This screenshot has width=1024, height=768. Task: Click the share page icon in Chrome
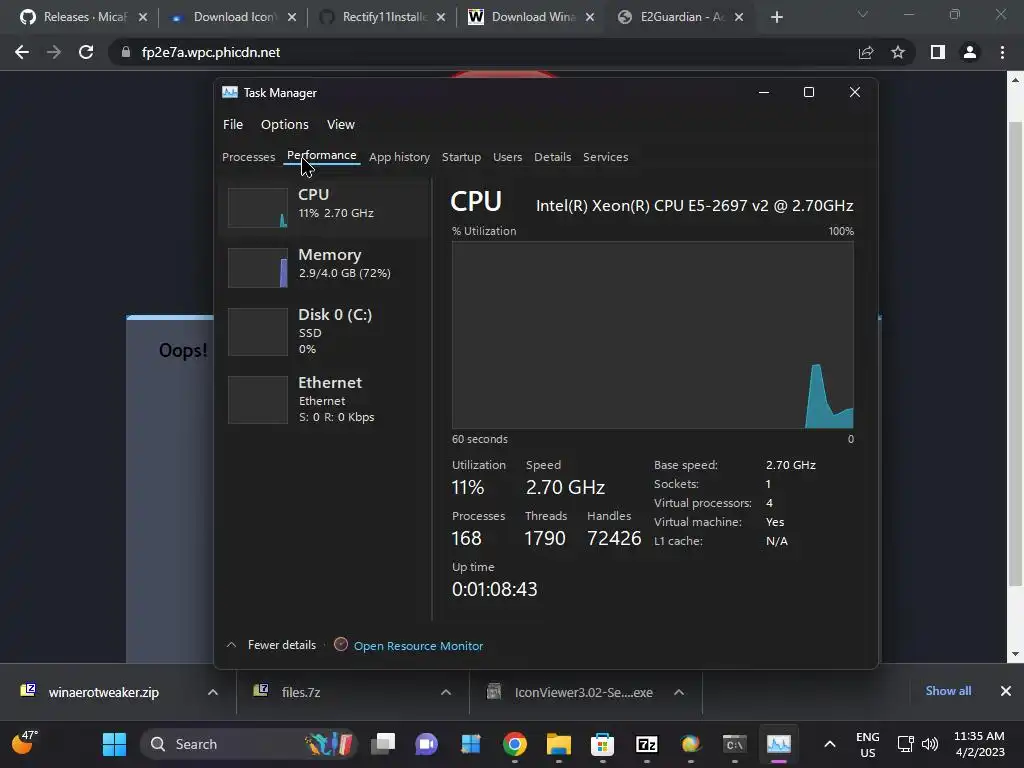coord(865,52)
